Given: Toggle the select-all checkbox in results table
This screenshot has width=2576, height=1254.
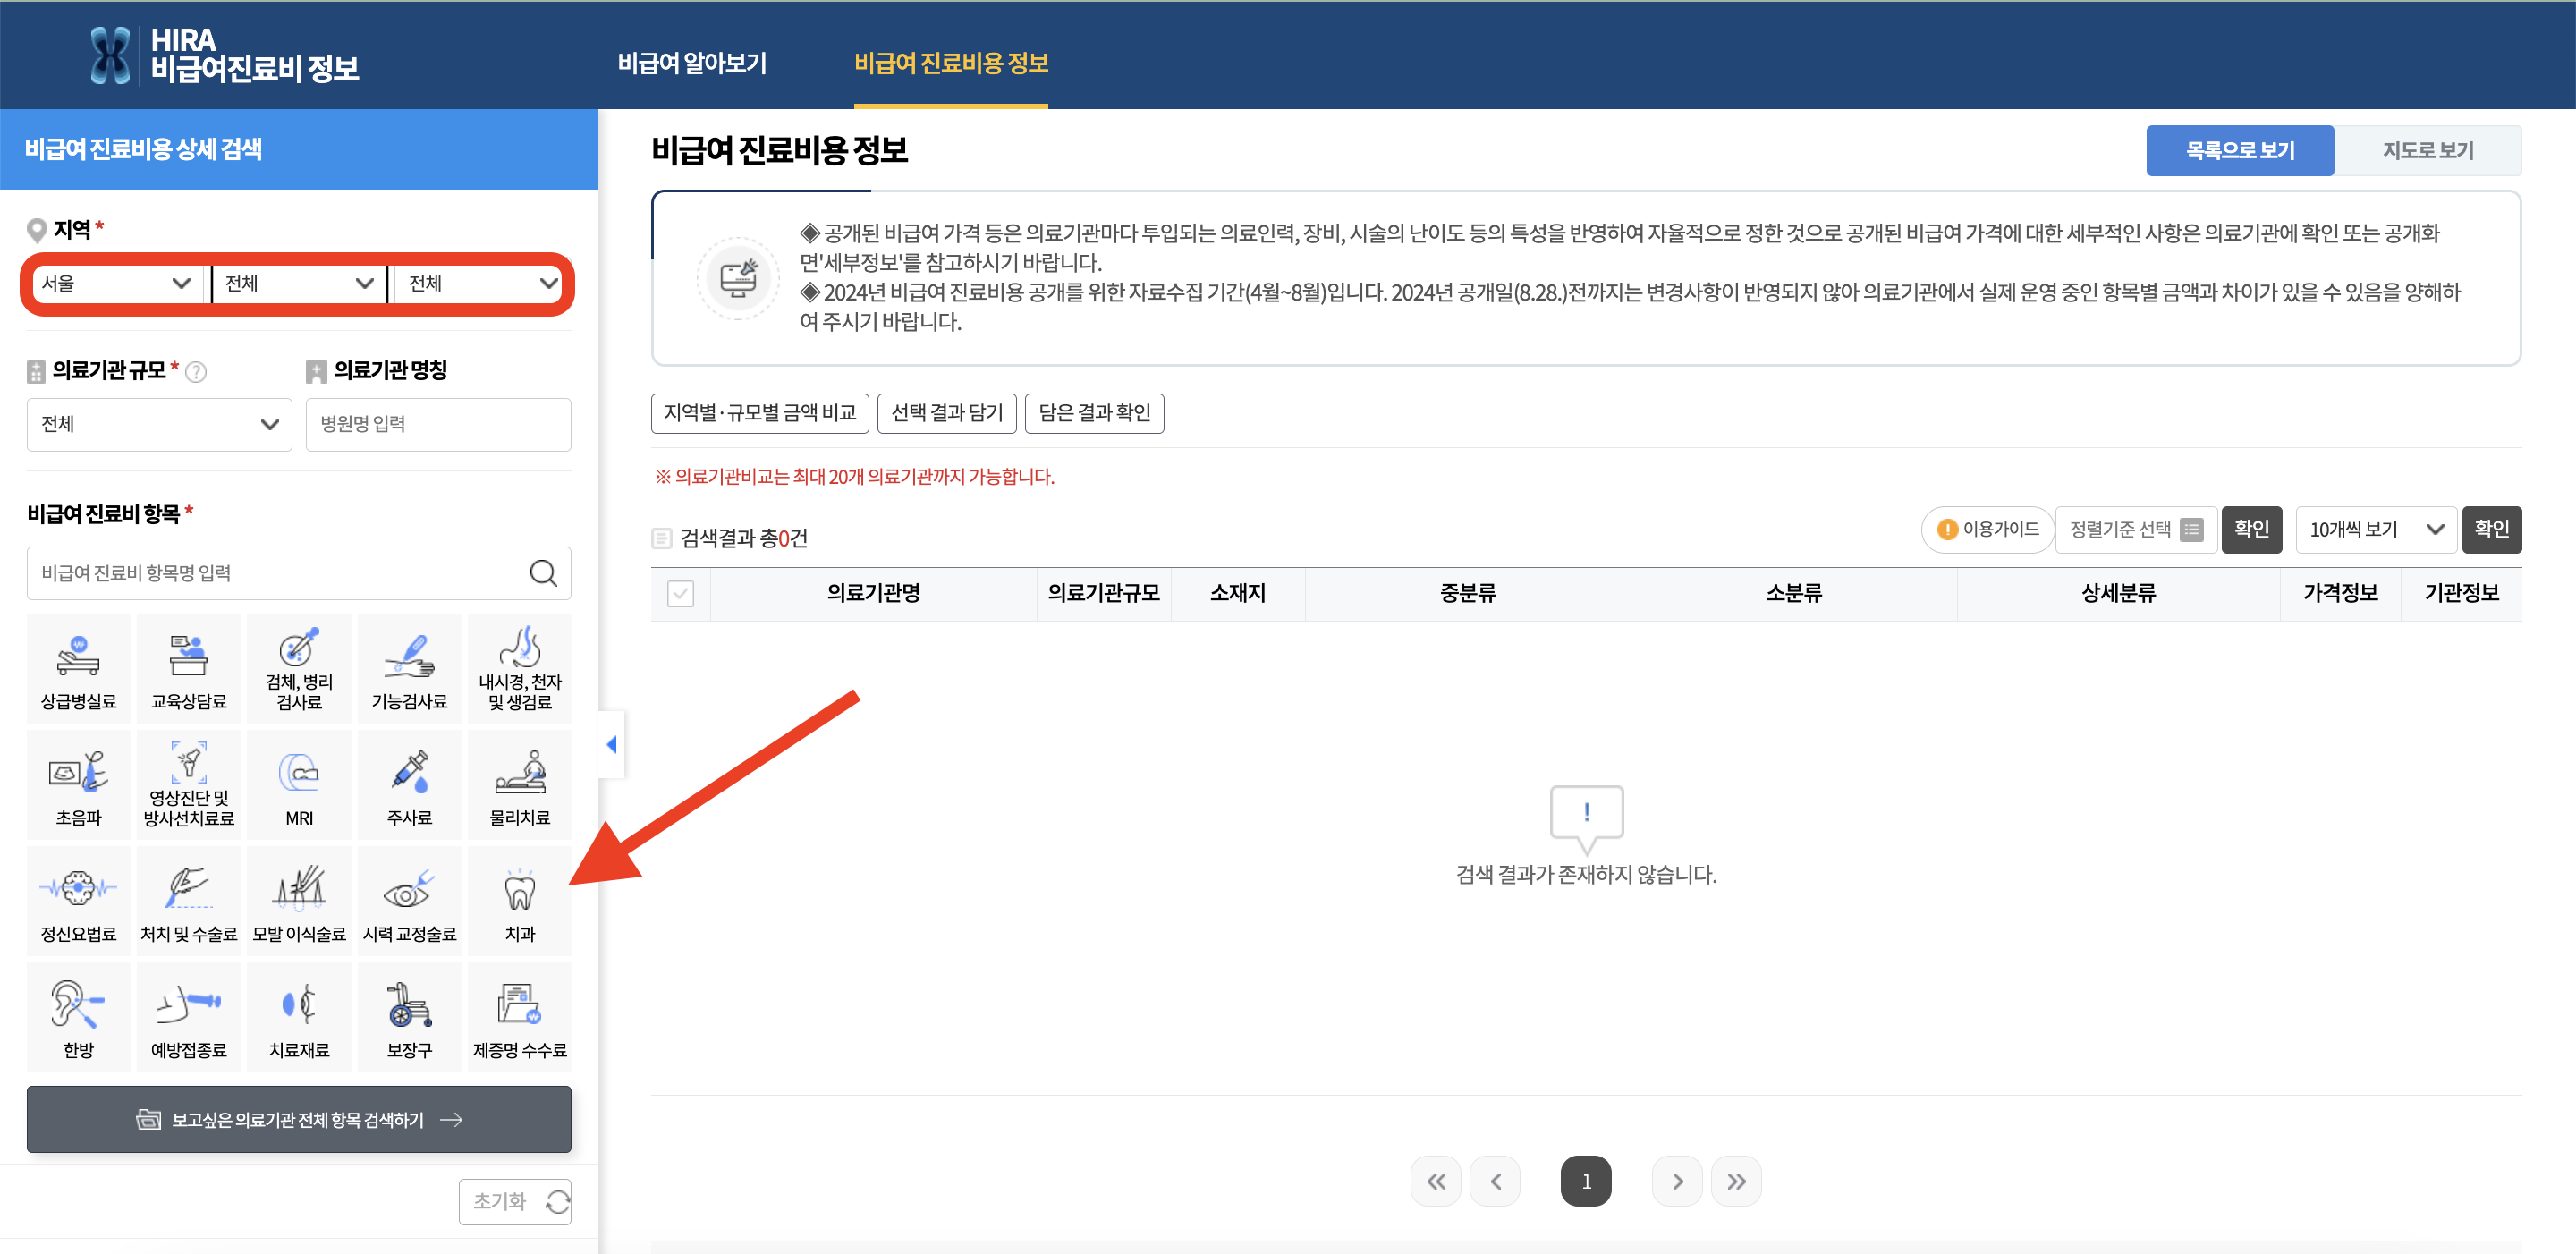Looking at the screenshot, I should (681, 593).
